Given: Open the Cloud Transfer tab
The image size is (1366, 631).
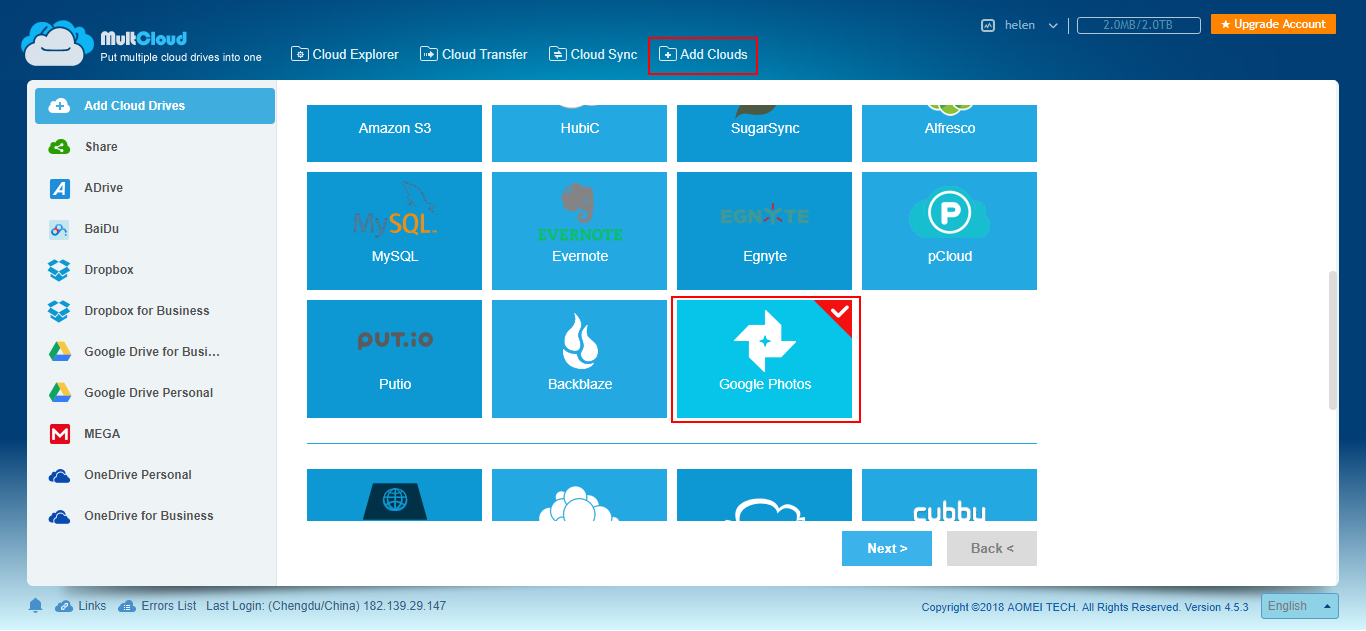Looking at the screenshot, I should [x=474, y=55].
